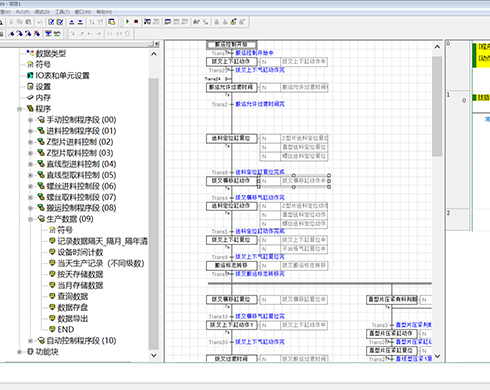This screenshot has width=490, height=390.
Task: Select IO表和单元设置 in project tree
Action: point(63,76)
